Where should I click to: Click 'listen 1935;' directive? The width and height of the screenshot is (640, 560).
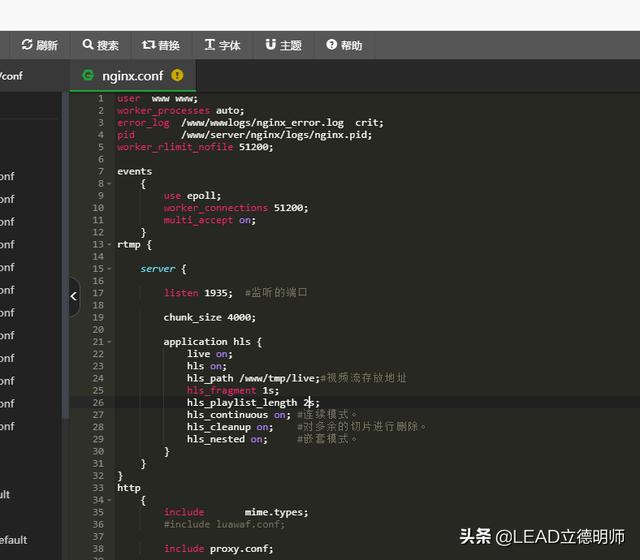(198, 293)
